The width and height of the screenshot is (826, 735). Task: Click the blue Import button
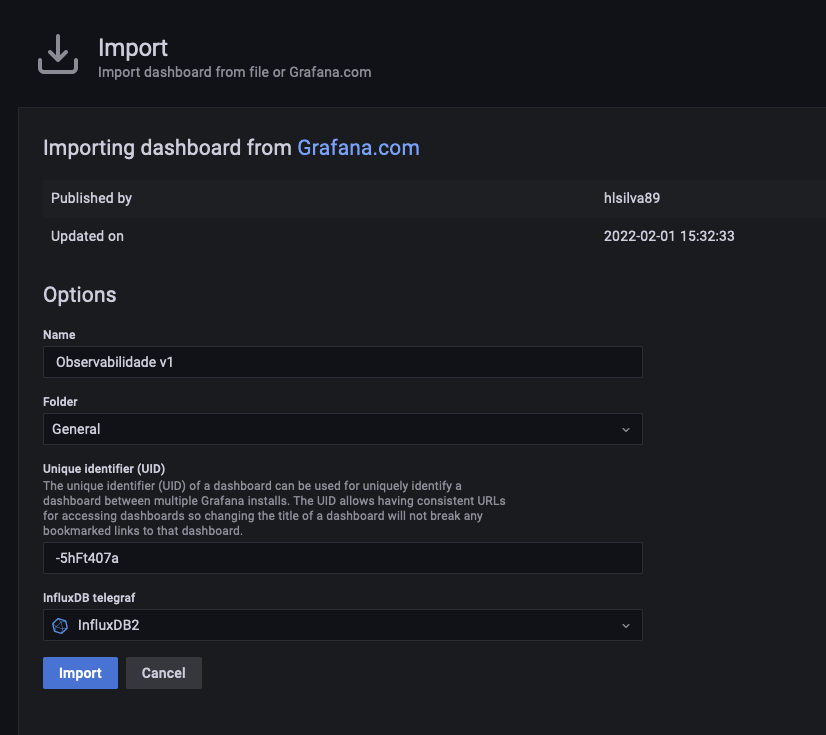tap(80, 673)
